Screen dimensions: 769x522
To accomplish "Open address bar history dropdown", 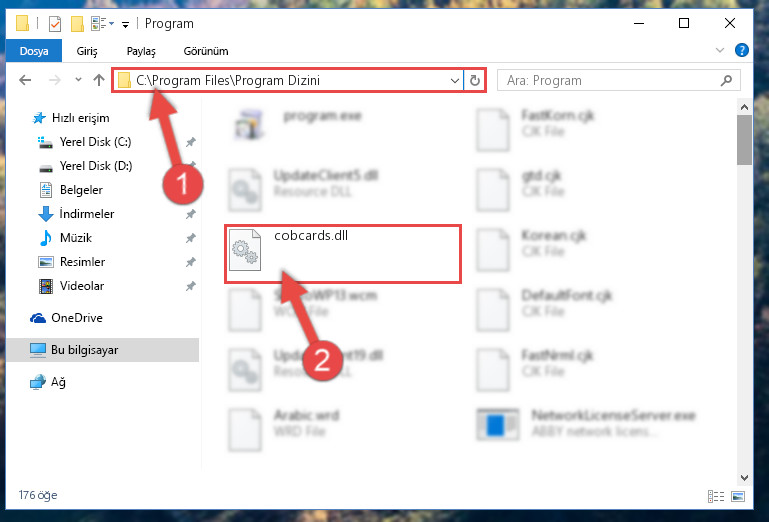I will coord(455,80).
